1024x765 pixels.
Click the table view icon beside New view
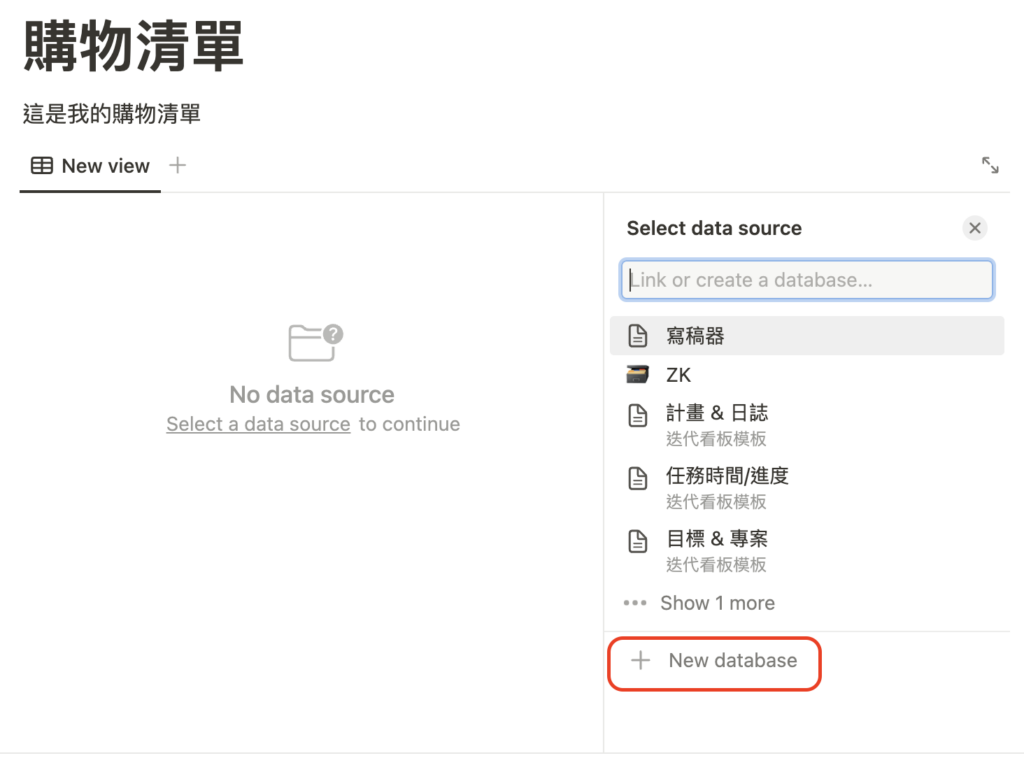(x=41, y=167)
